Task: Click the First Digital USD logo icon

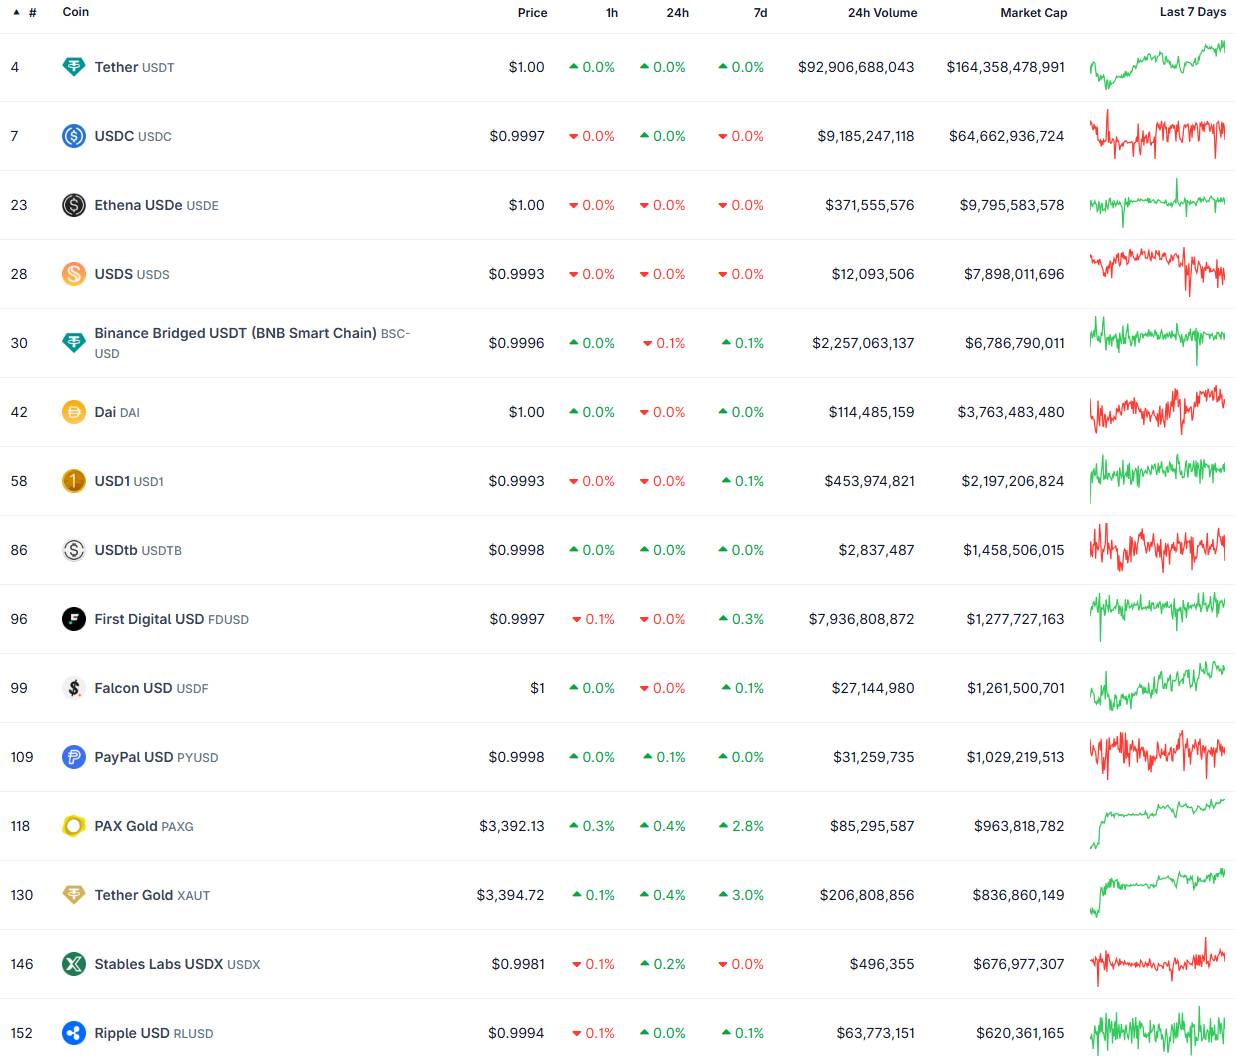Action: [x=74, y=619]
